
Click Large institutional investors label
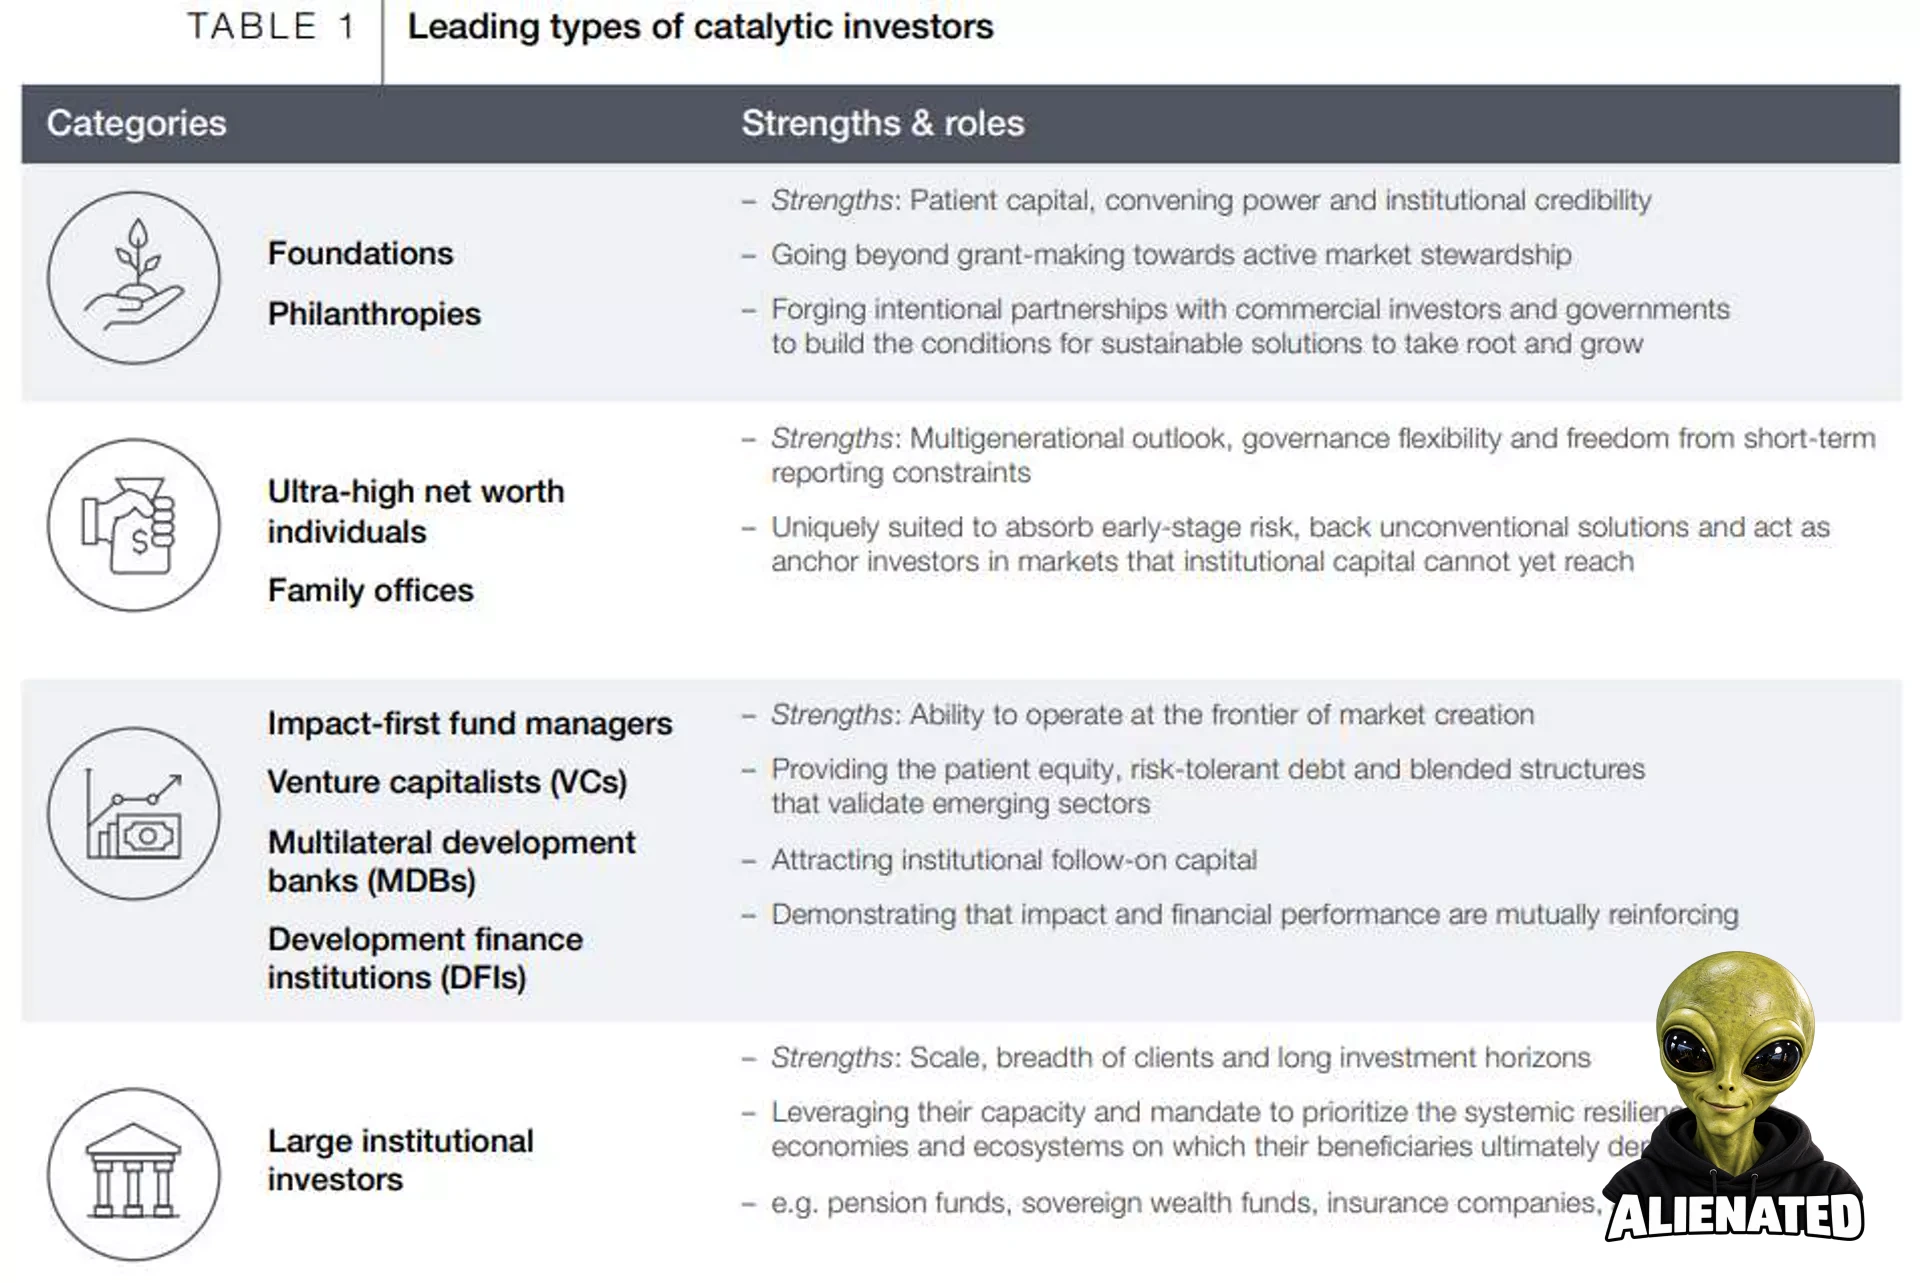400,1160
